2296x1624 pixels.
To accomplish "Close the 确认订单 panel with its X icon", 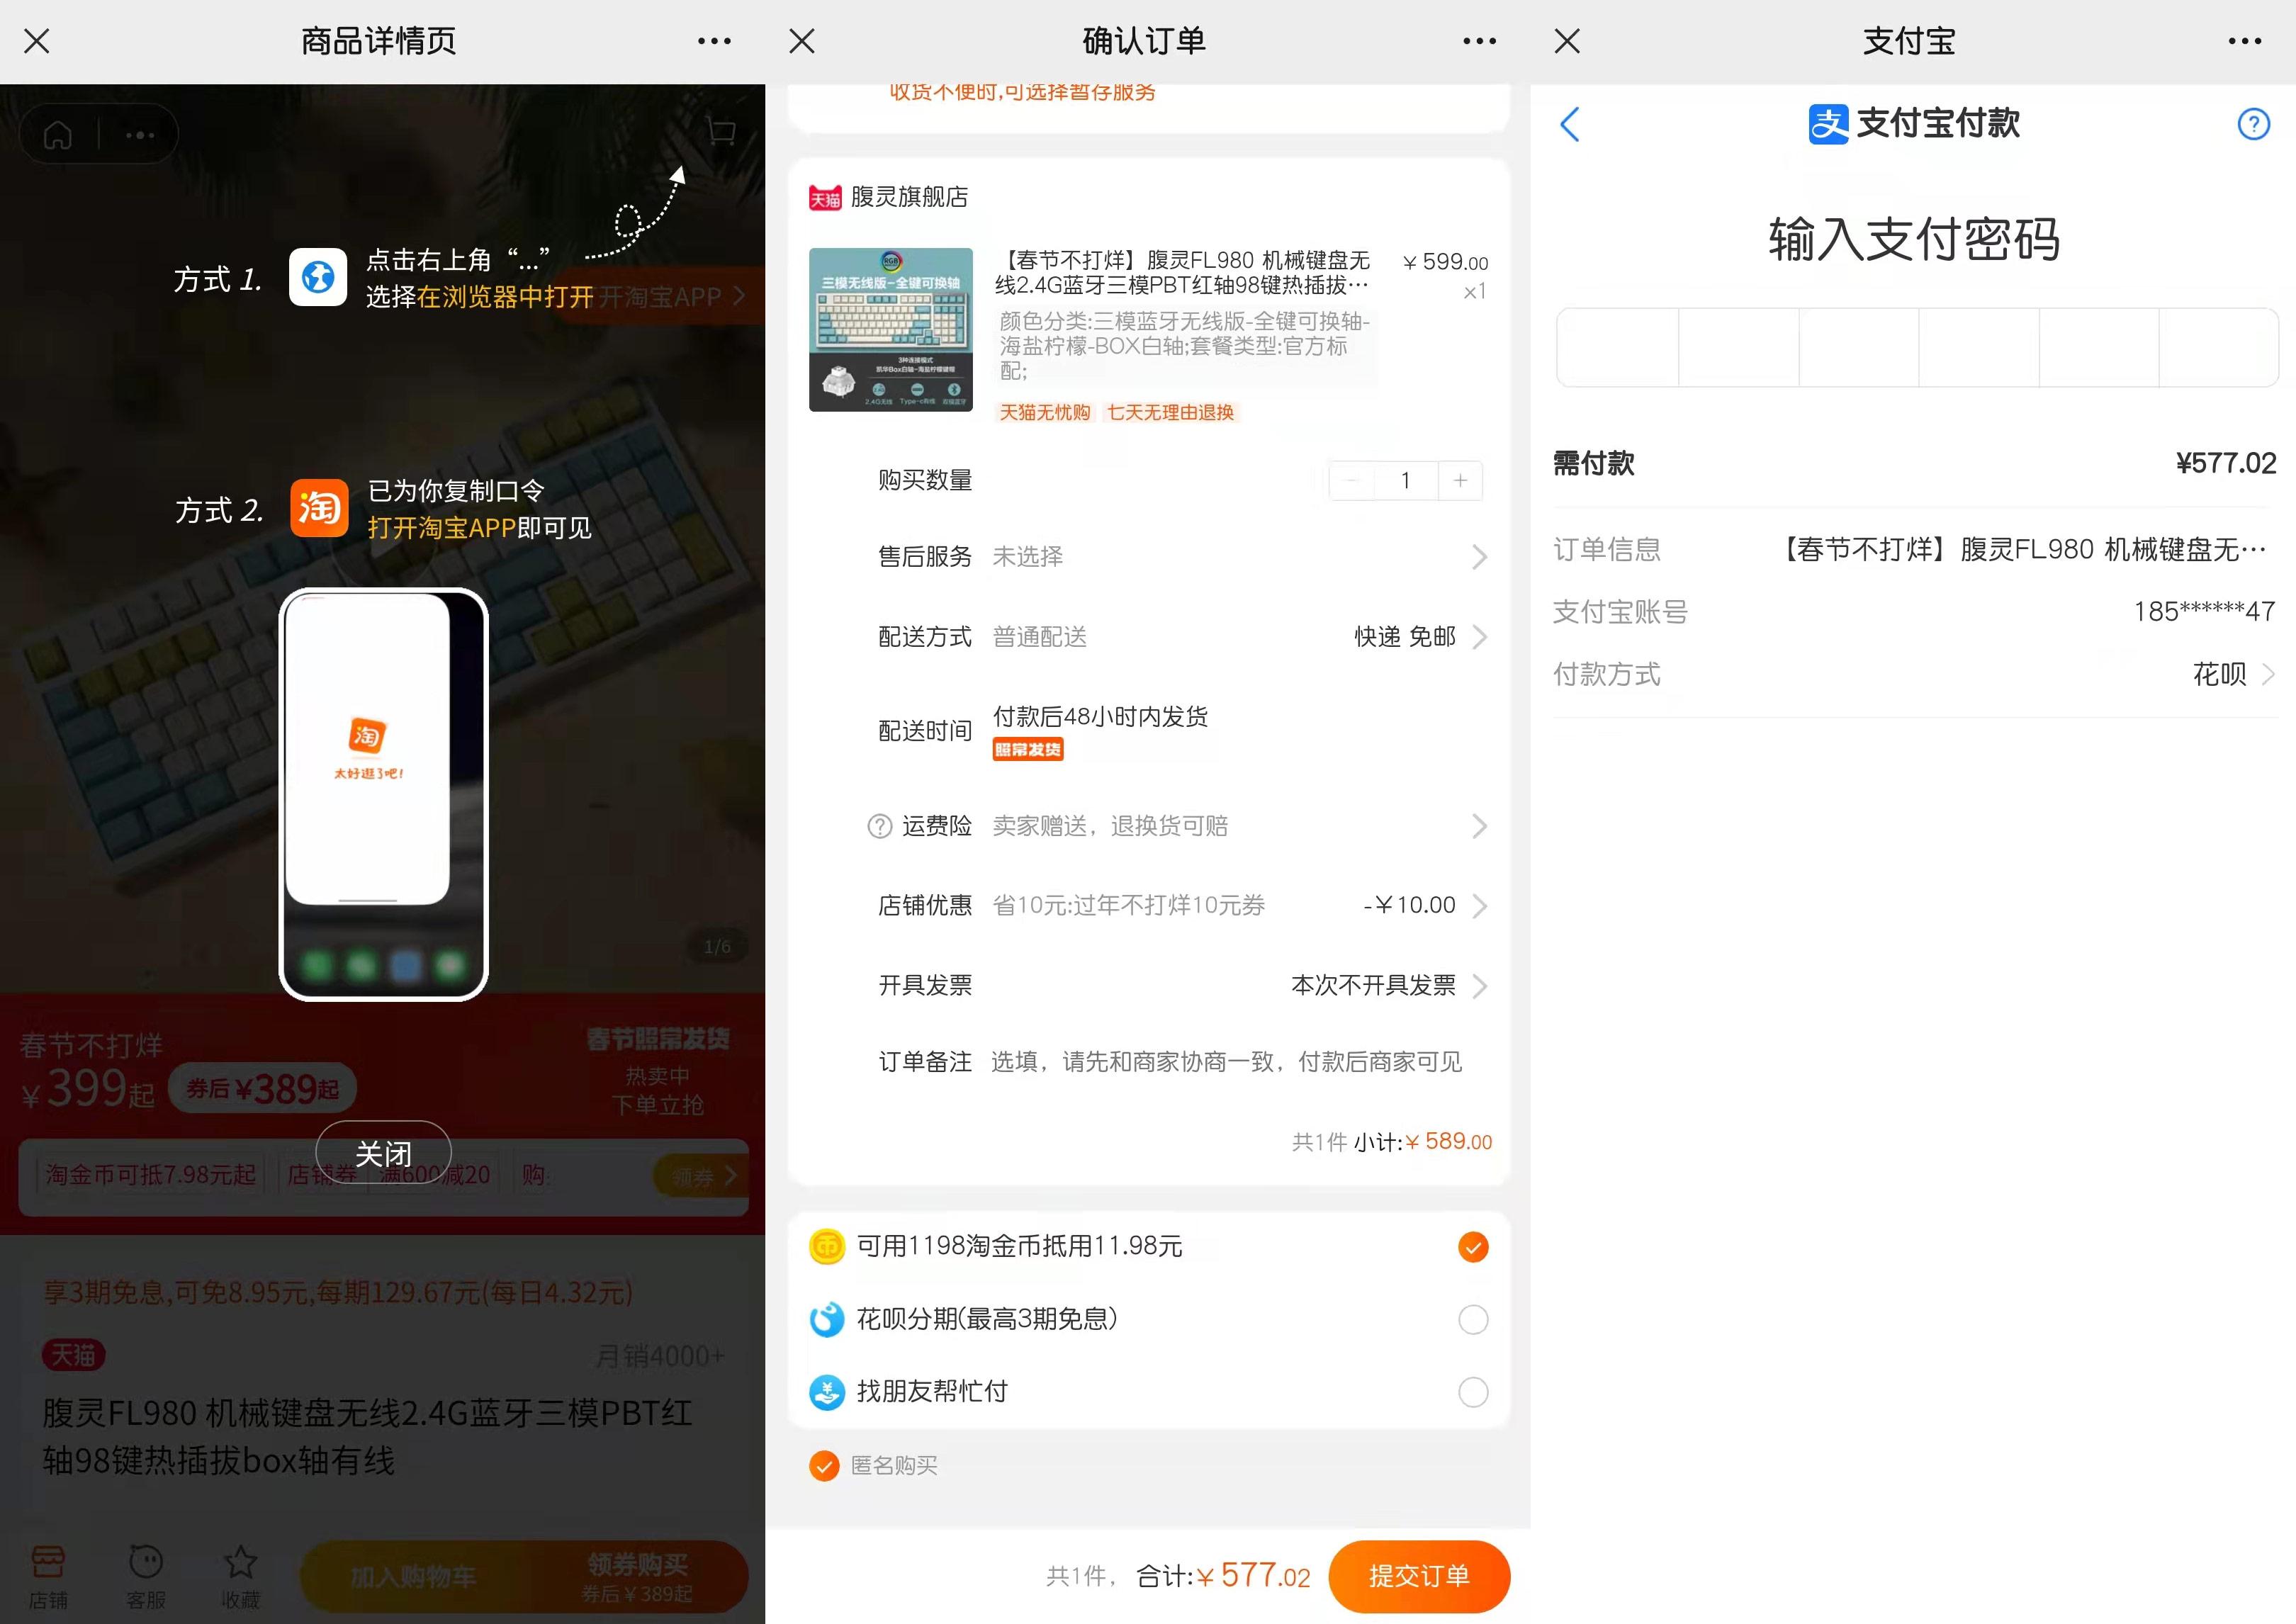I will click(802, 41).
